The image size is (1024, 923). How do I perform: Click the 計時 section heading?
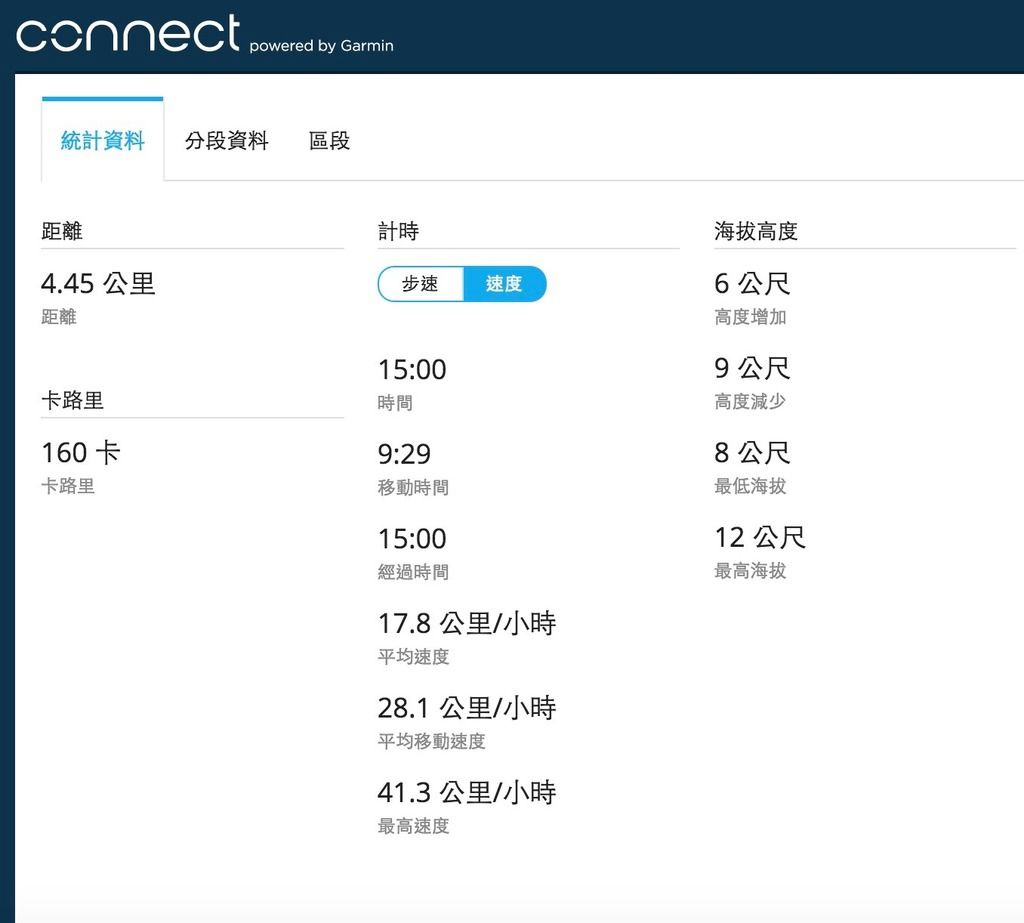(398, 231)
